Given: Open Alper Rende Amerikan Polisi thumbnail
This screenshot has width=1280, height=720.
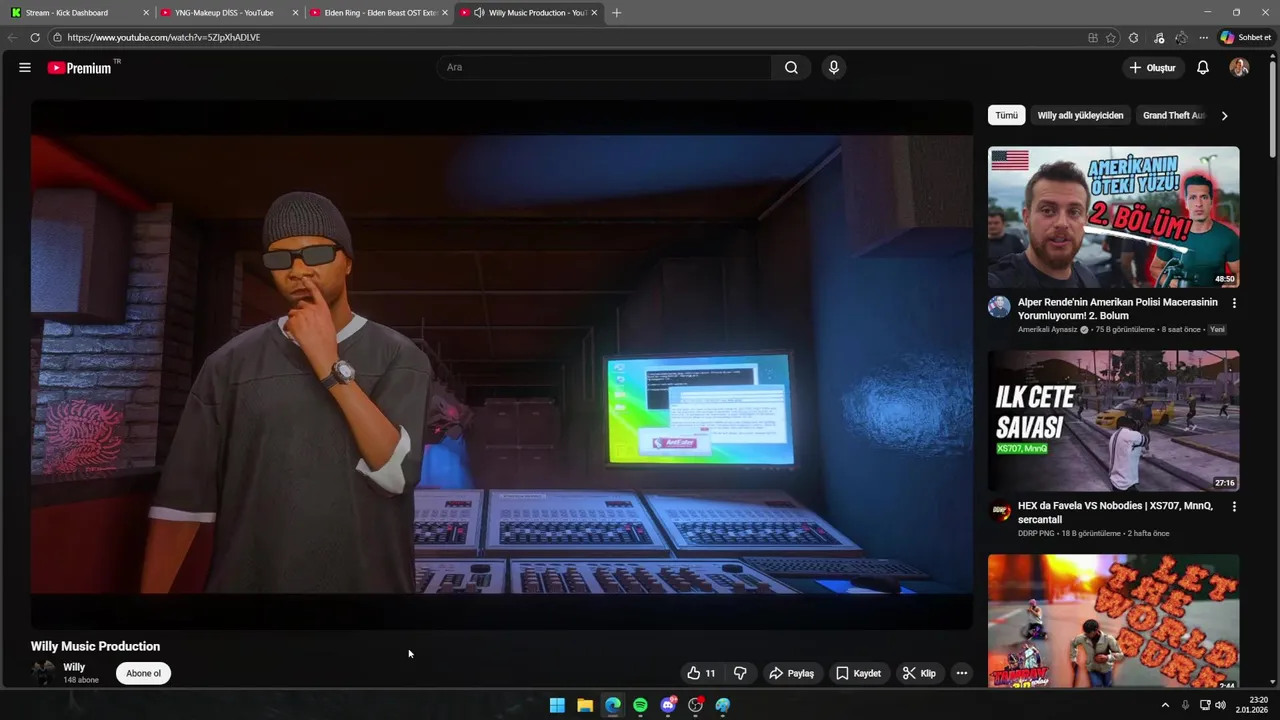Looking at the screenshot, I should tap(1113, 217).
